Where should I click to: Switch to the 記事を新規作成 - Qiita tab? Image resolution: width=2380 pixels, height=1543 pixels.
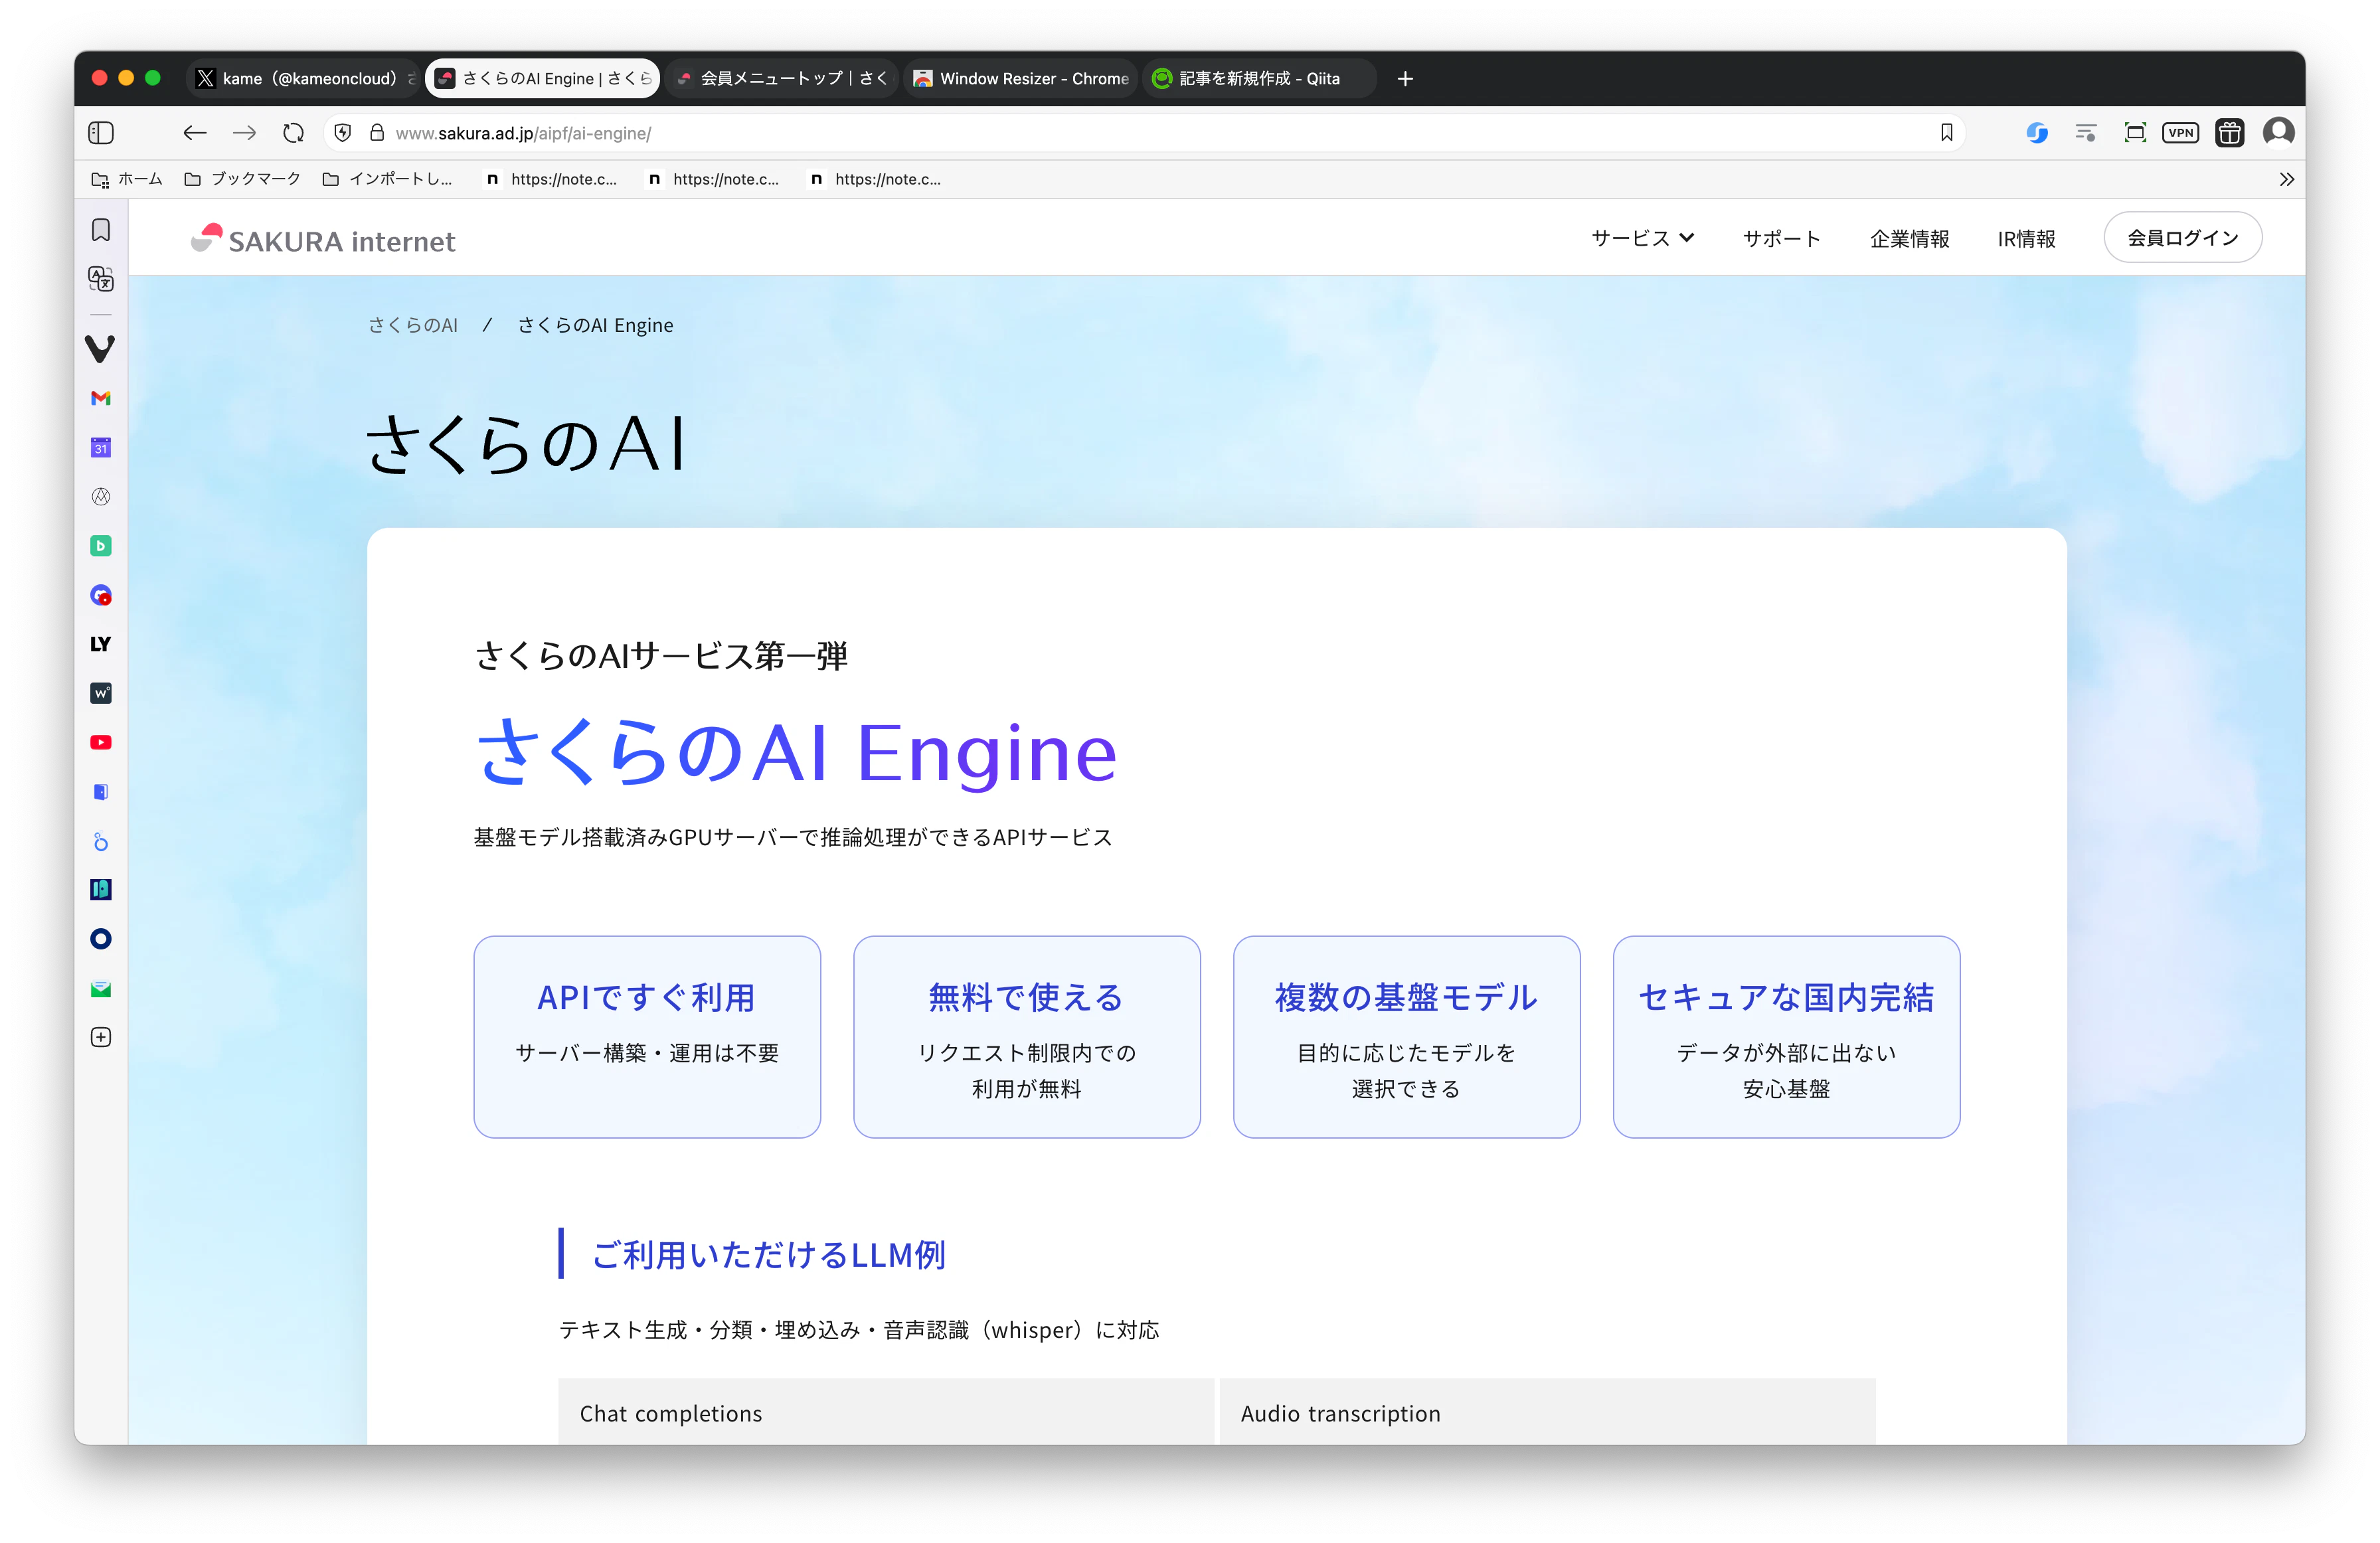point(1260,78)
